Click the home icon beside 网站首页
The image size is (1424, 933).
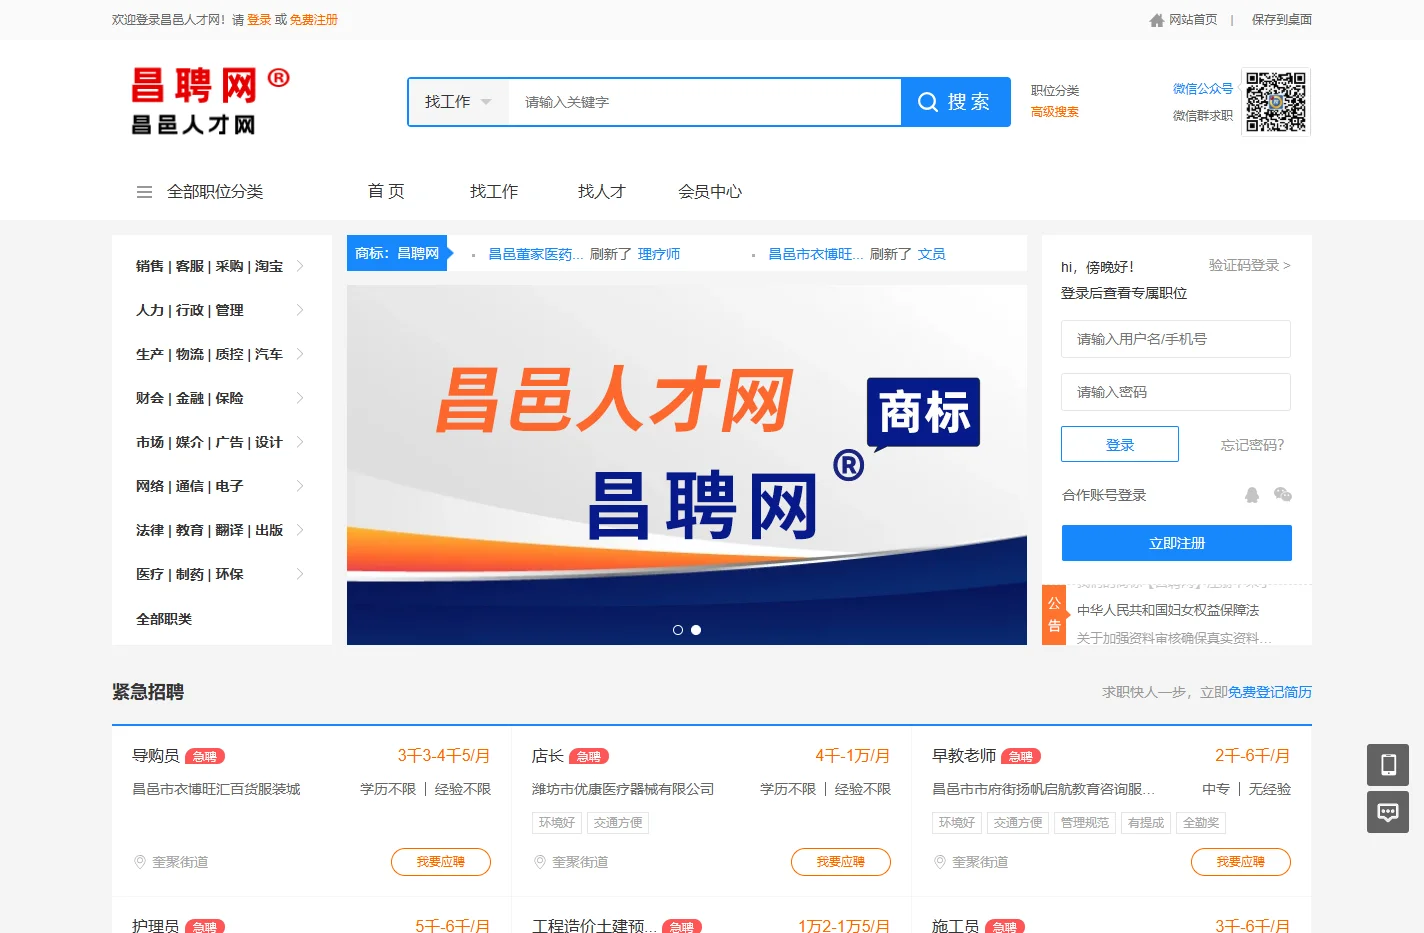(1157, 20)
